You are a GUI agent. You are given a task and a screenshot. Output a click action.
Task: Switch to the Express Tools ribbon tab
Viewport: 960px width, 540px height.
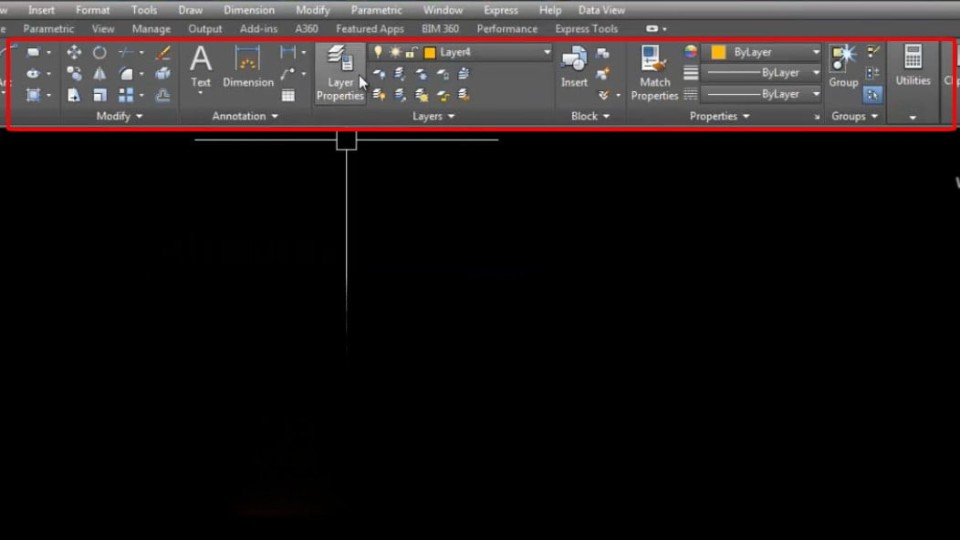(x=586, y=29)
